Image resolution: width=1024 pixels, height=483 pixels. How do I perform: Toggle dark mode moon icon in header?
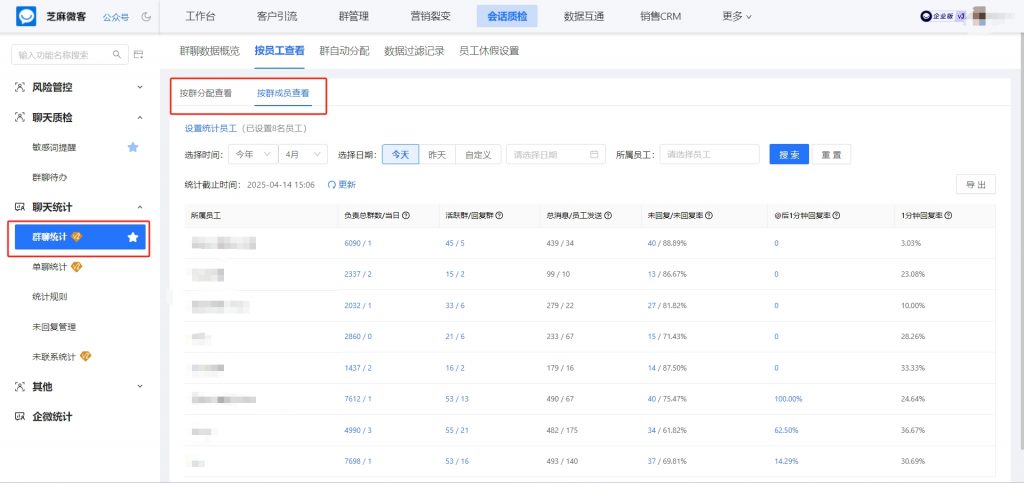147,17
